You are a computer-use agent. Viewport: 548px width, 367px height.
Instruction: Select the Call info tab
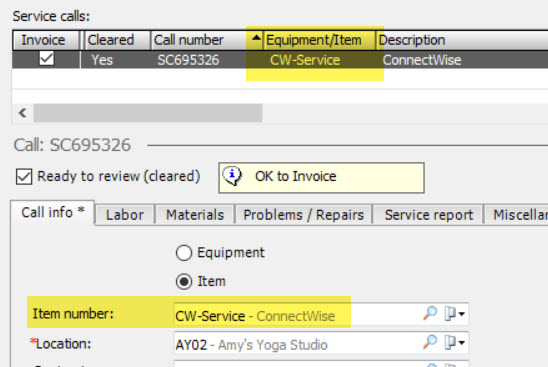53,212
